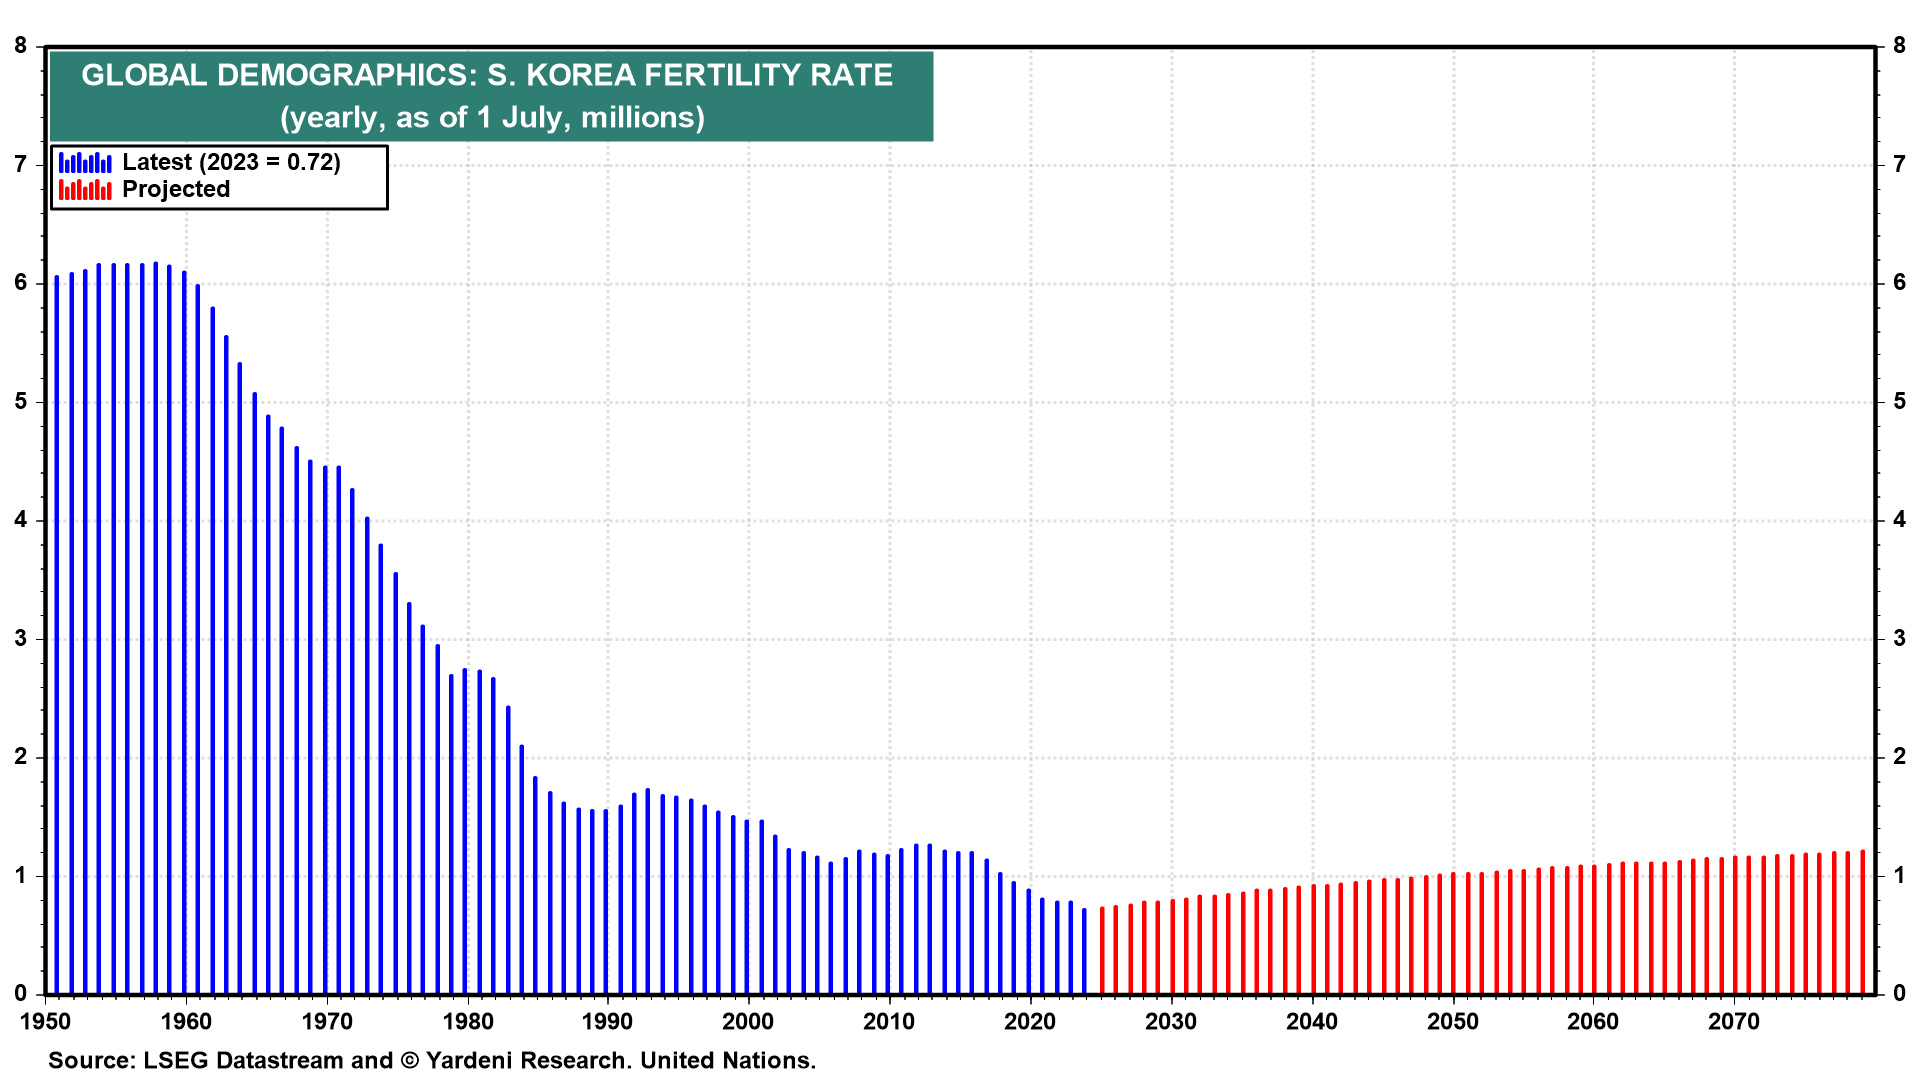
Task: Click the right y-axis label 1
Action: 1899,876
